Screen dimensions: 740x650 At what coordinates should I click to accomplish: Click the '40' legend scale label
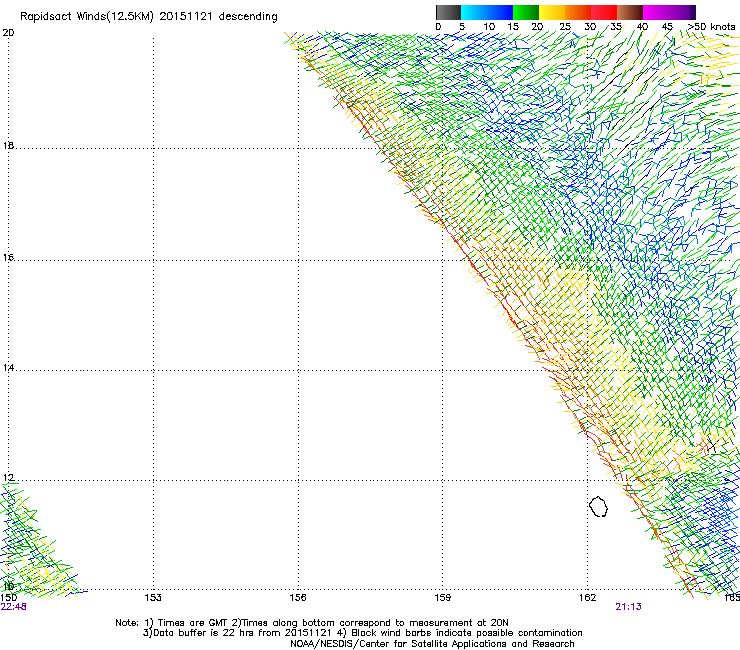pyautogui.click(x=642, y=27)
